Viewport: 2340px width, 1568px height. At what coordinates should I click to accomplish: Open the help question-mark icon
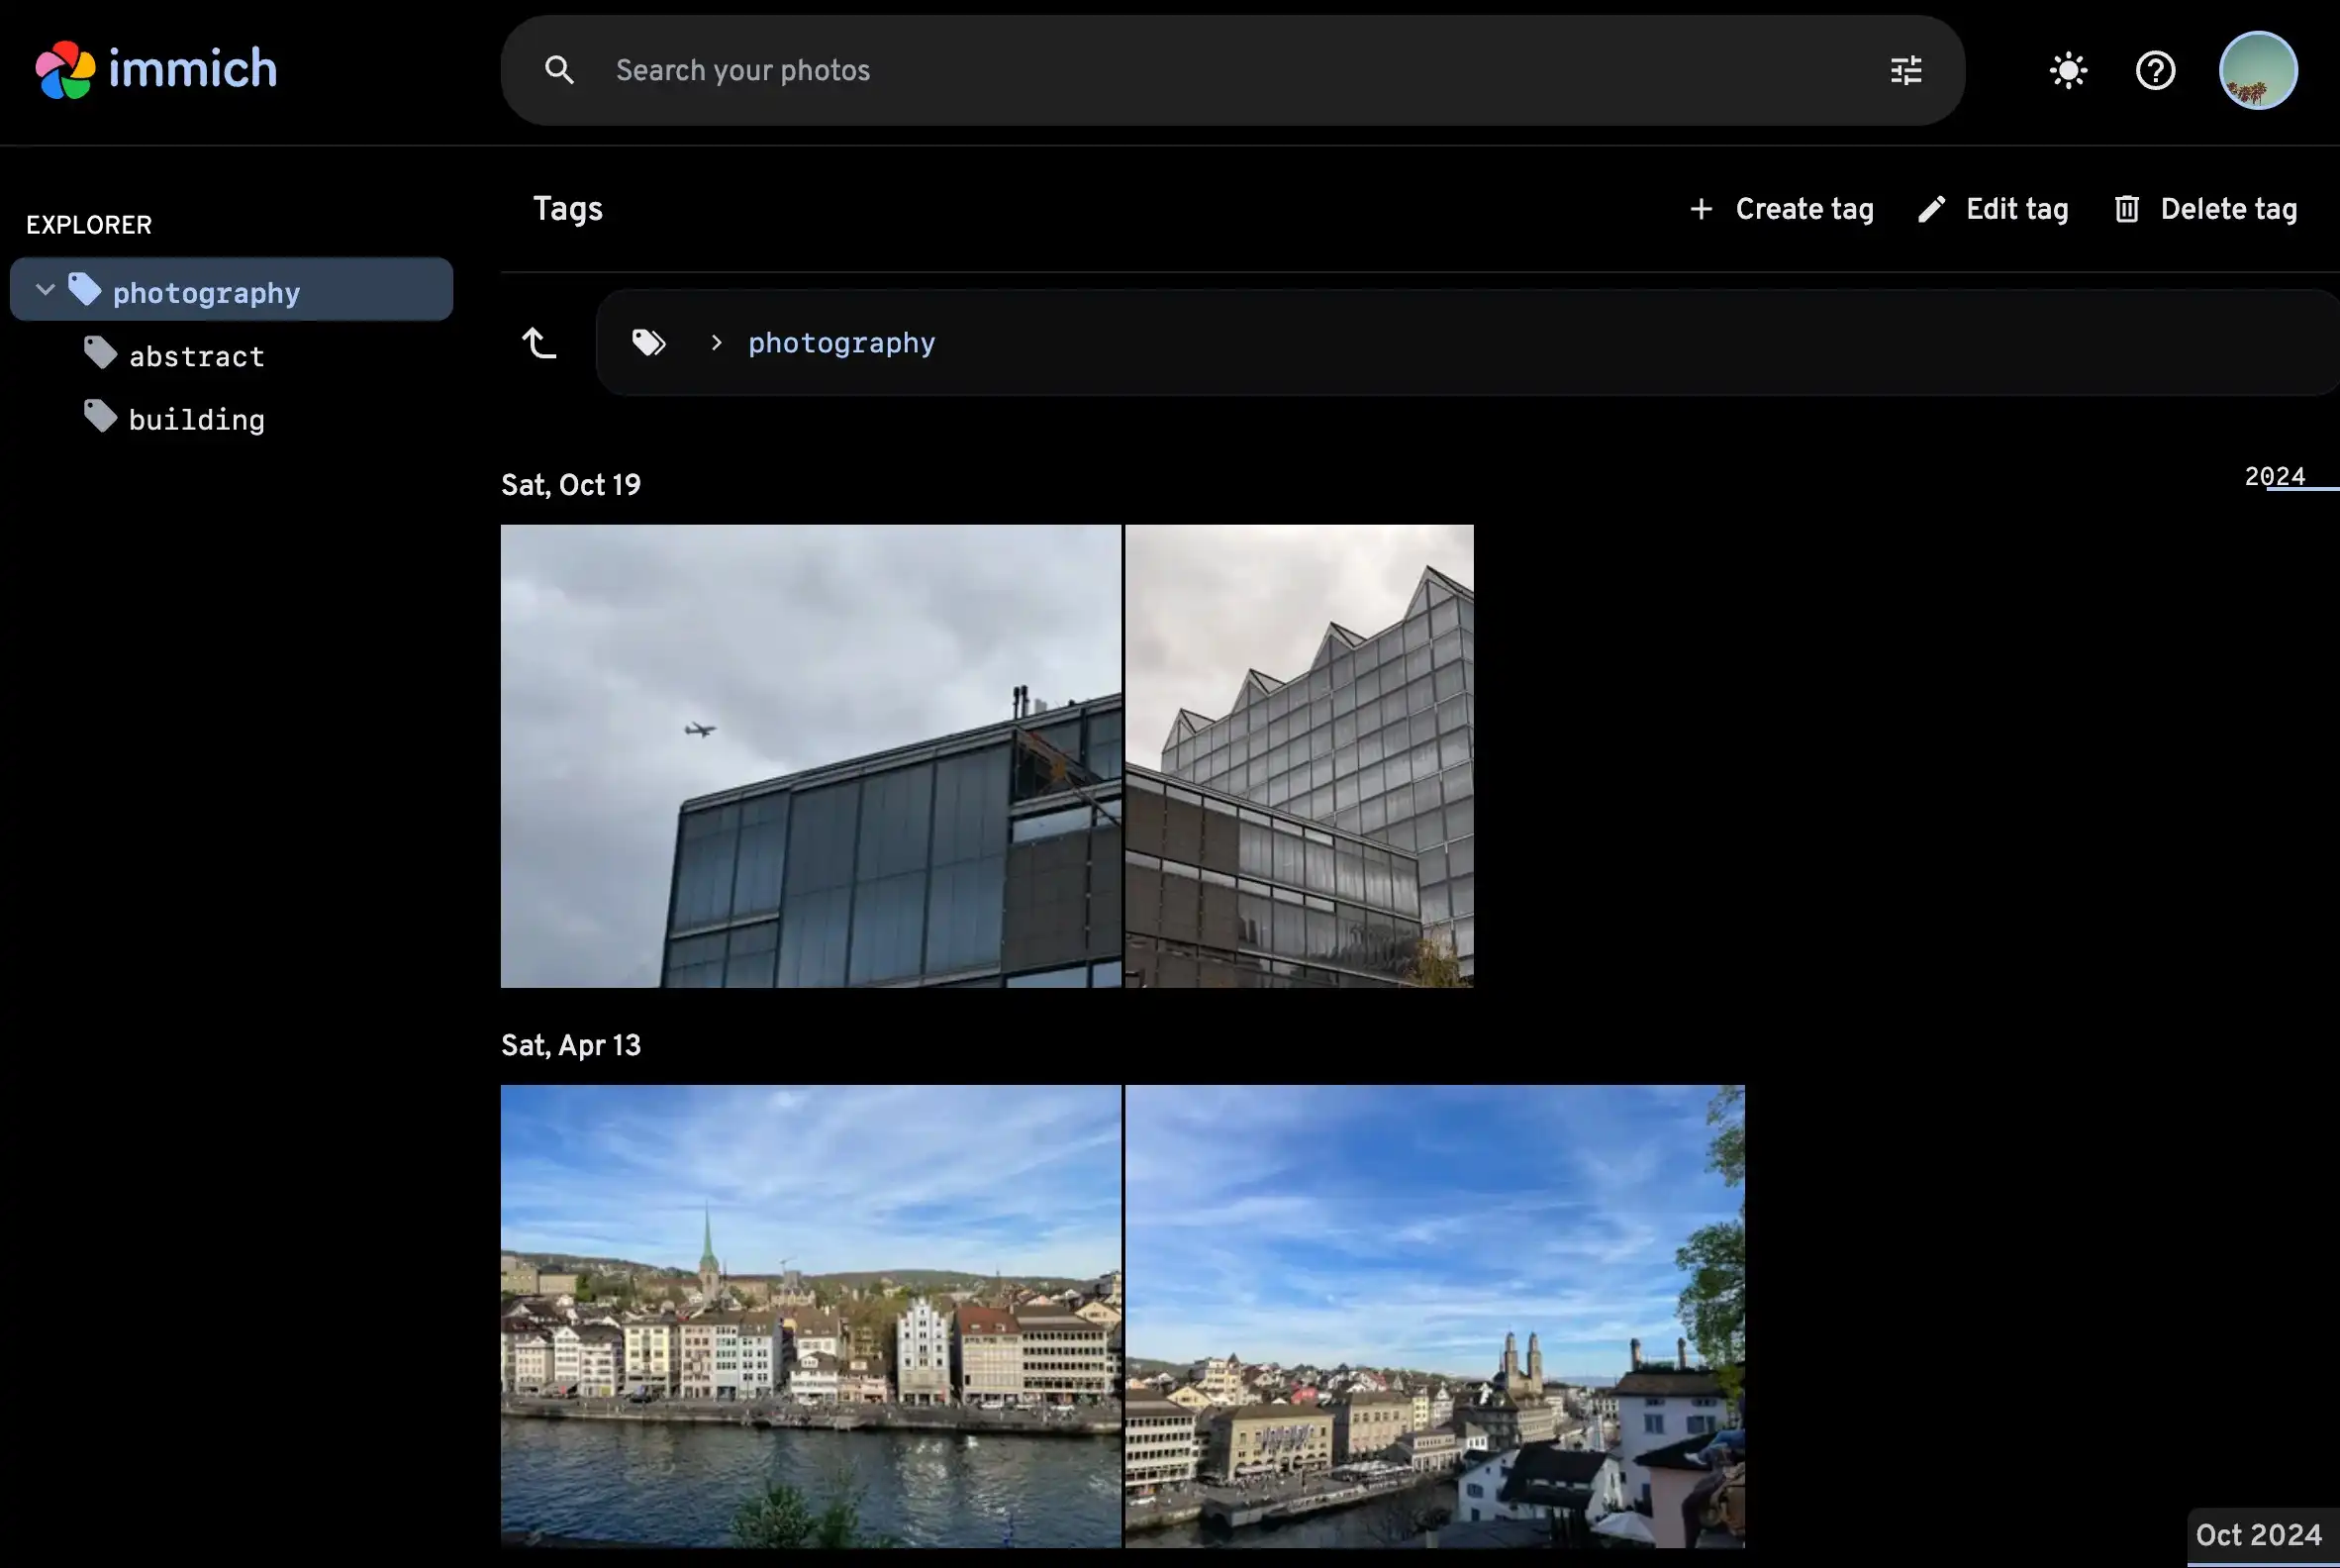point(2155,70)
